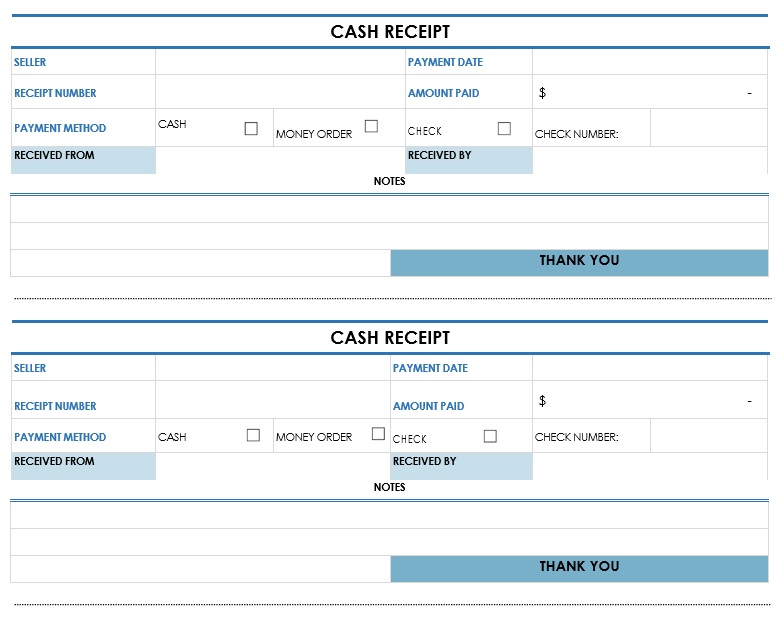
Task: Tick Money Order checkbox in top receipt
Action: tap(371, 126)
